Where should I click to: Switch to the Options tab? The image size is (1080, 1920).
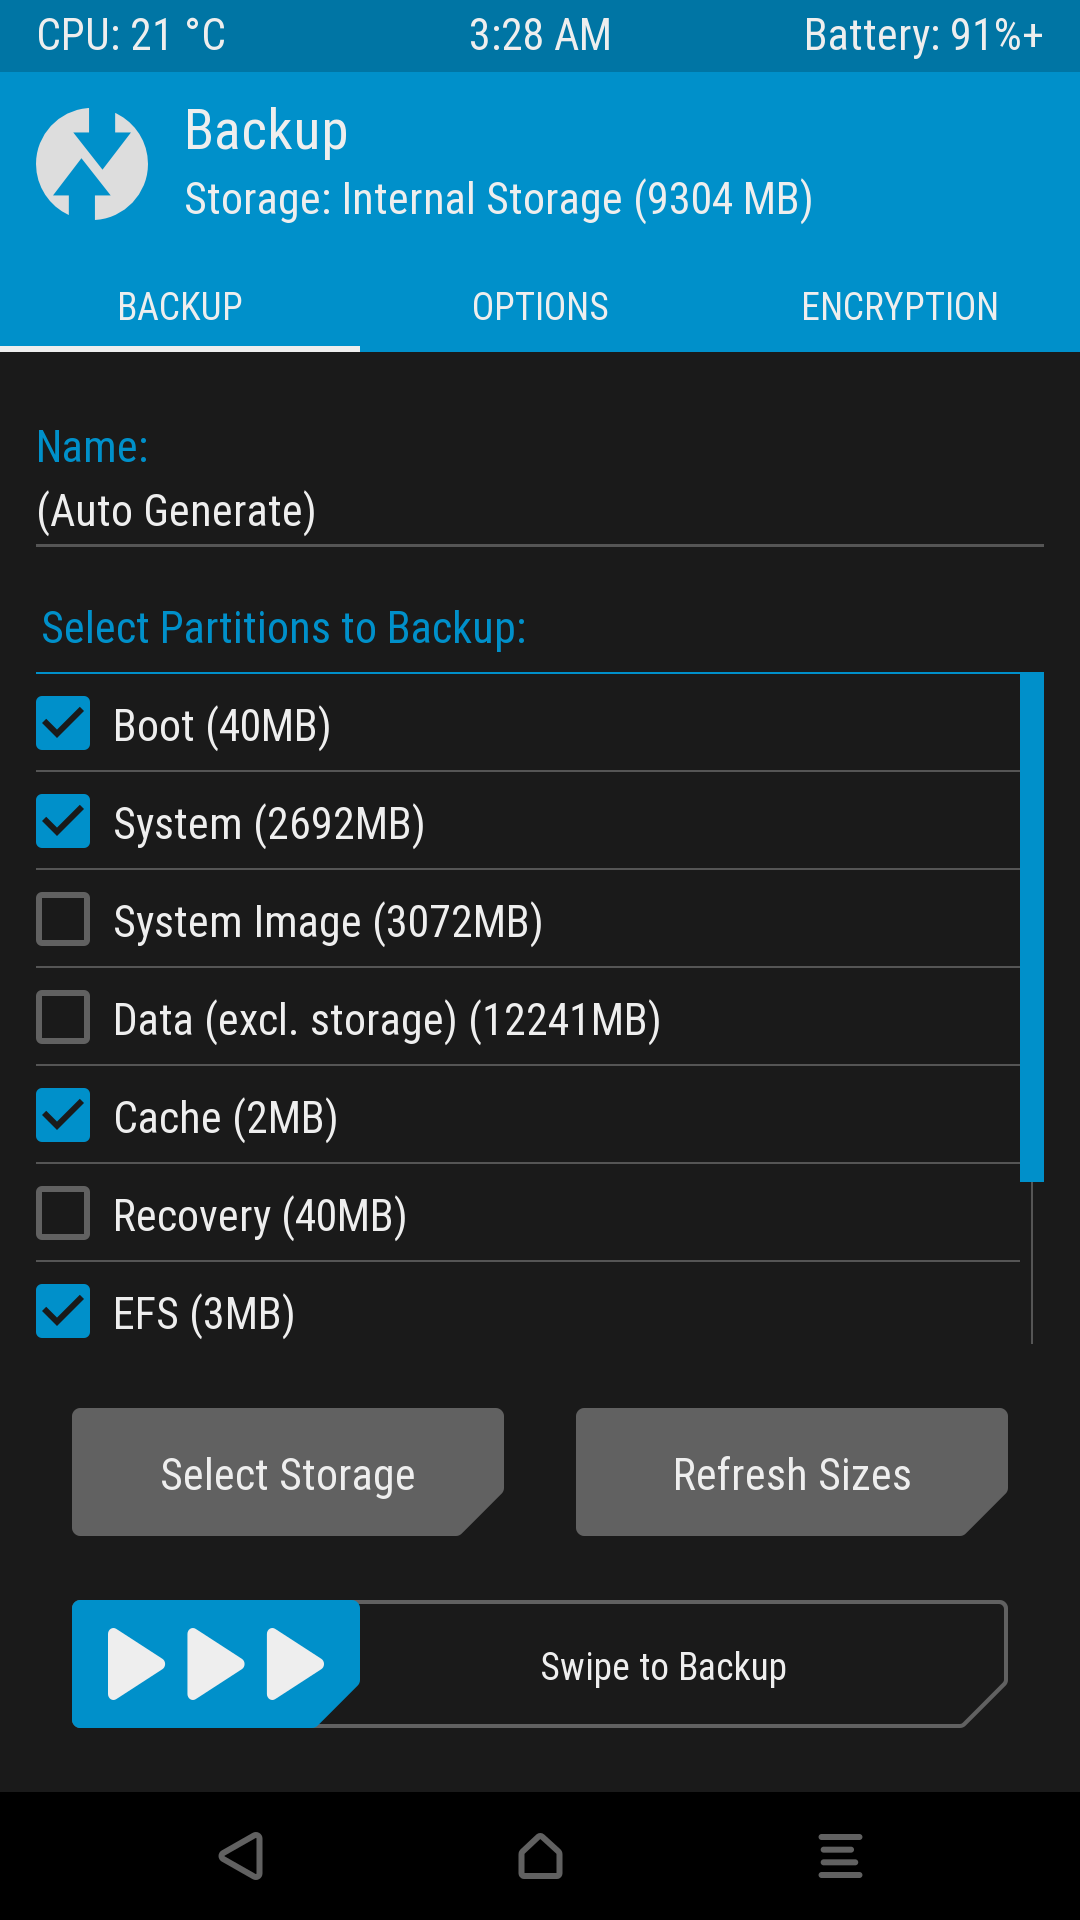539,306
